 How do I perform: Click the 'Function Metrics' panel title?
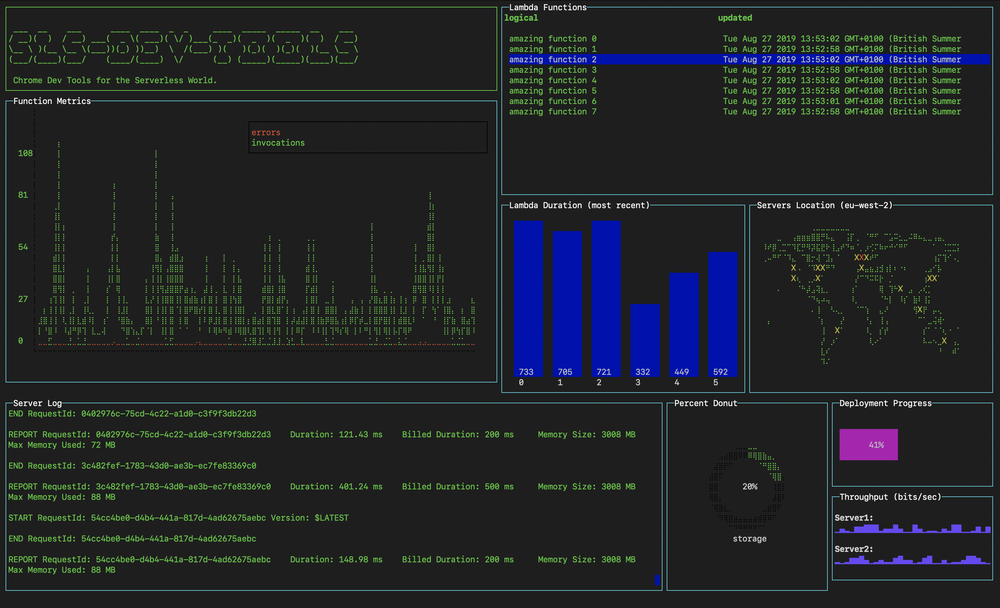click(x=52, y=101)
